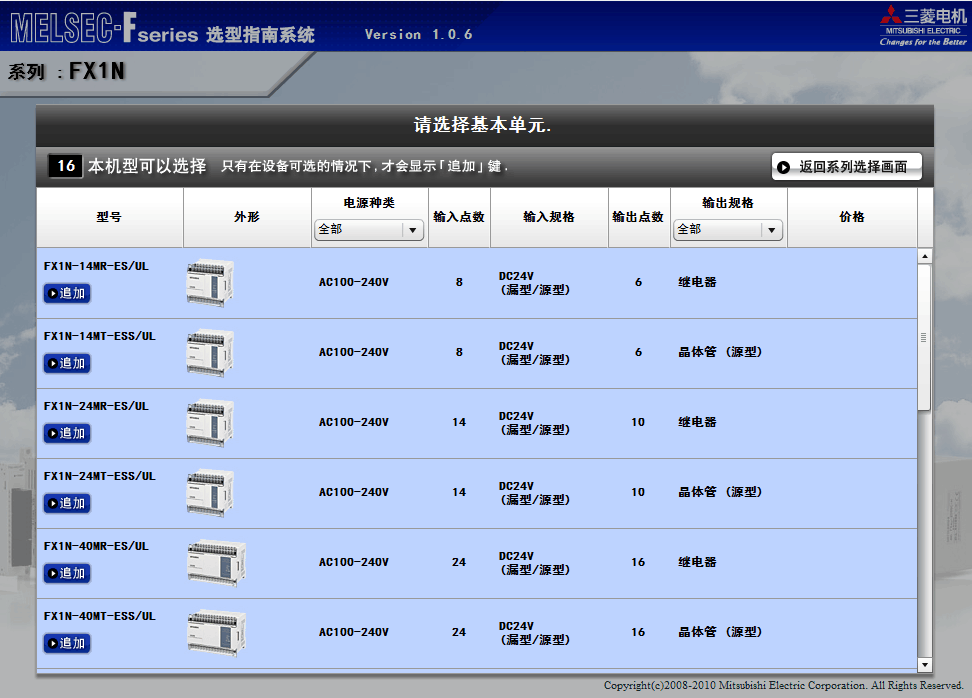The width and height of the screenshot is (972, 698).
Task: Add the FX1N-14MT-ESS/UL base unit
Action: [67, 363]
